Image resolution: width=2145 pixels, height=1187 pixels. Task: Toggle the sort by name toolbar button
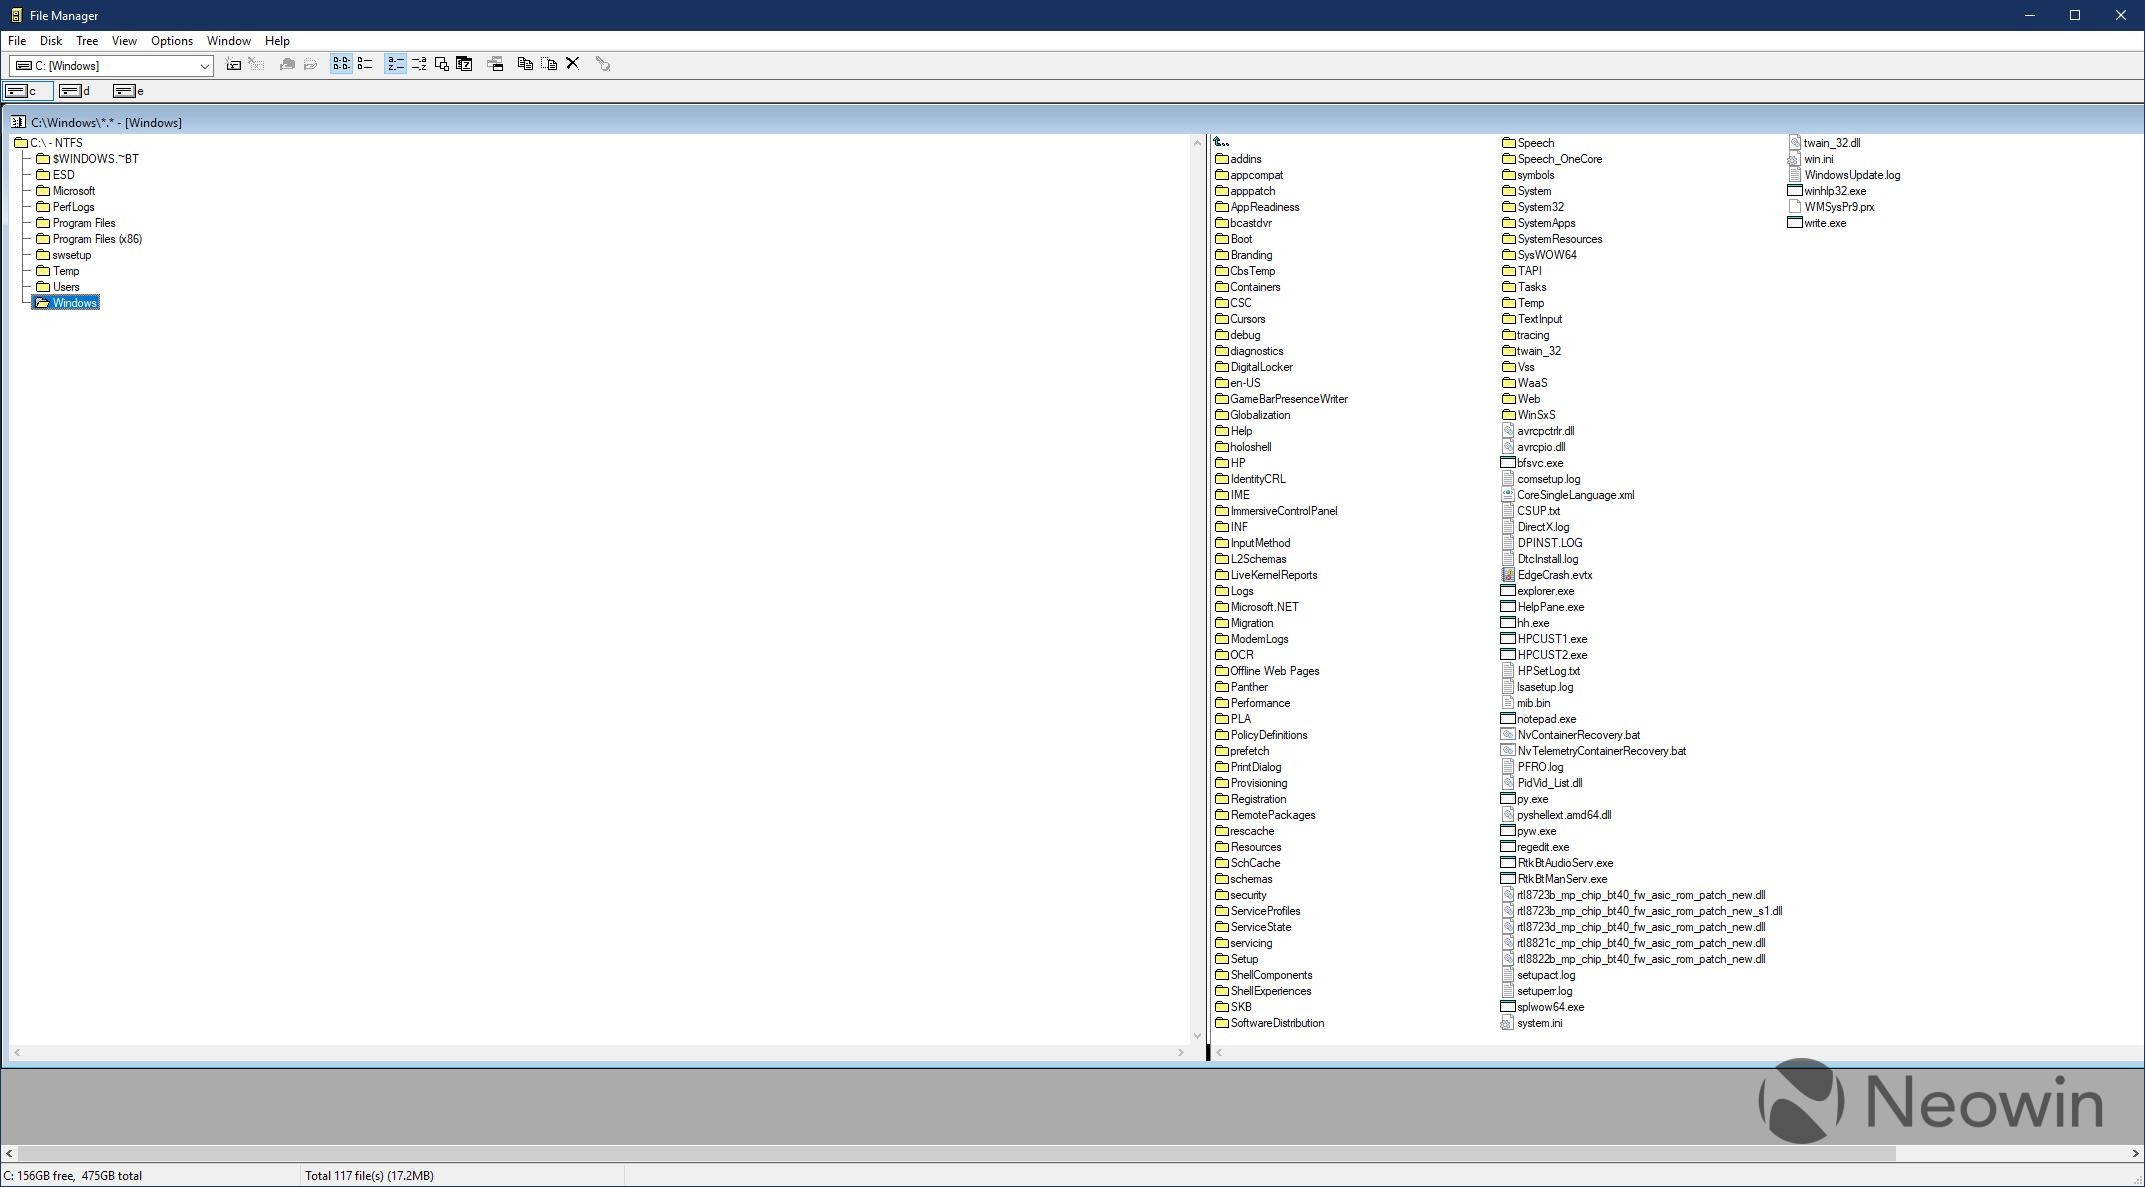click(x=395, y=64)
